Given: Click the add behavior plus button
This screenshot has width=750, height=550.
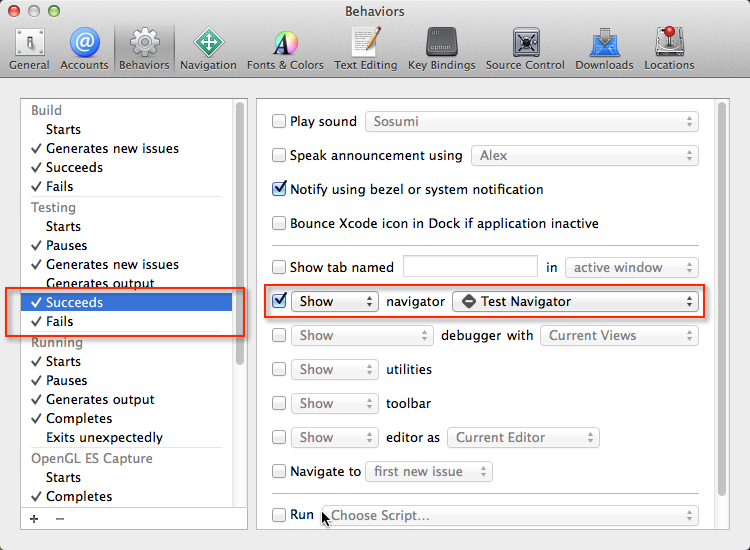Looking at the screenshot, I should [x=34, y=519].
